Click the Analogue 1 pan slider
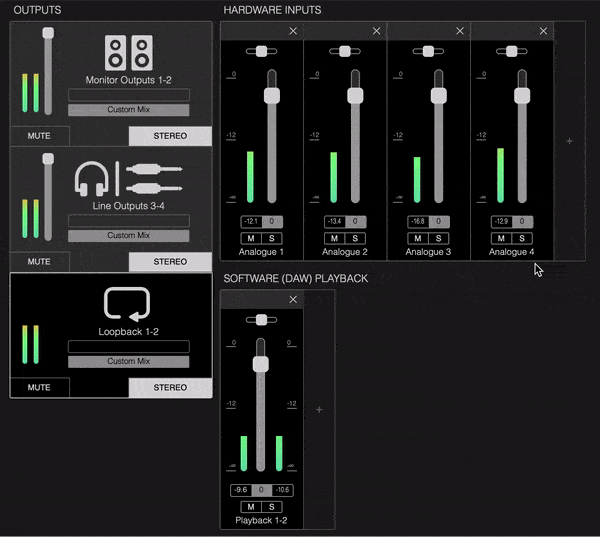 (x=261, y=51)
